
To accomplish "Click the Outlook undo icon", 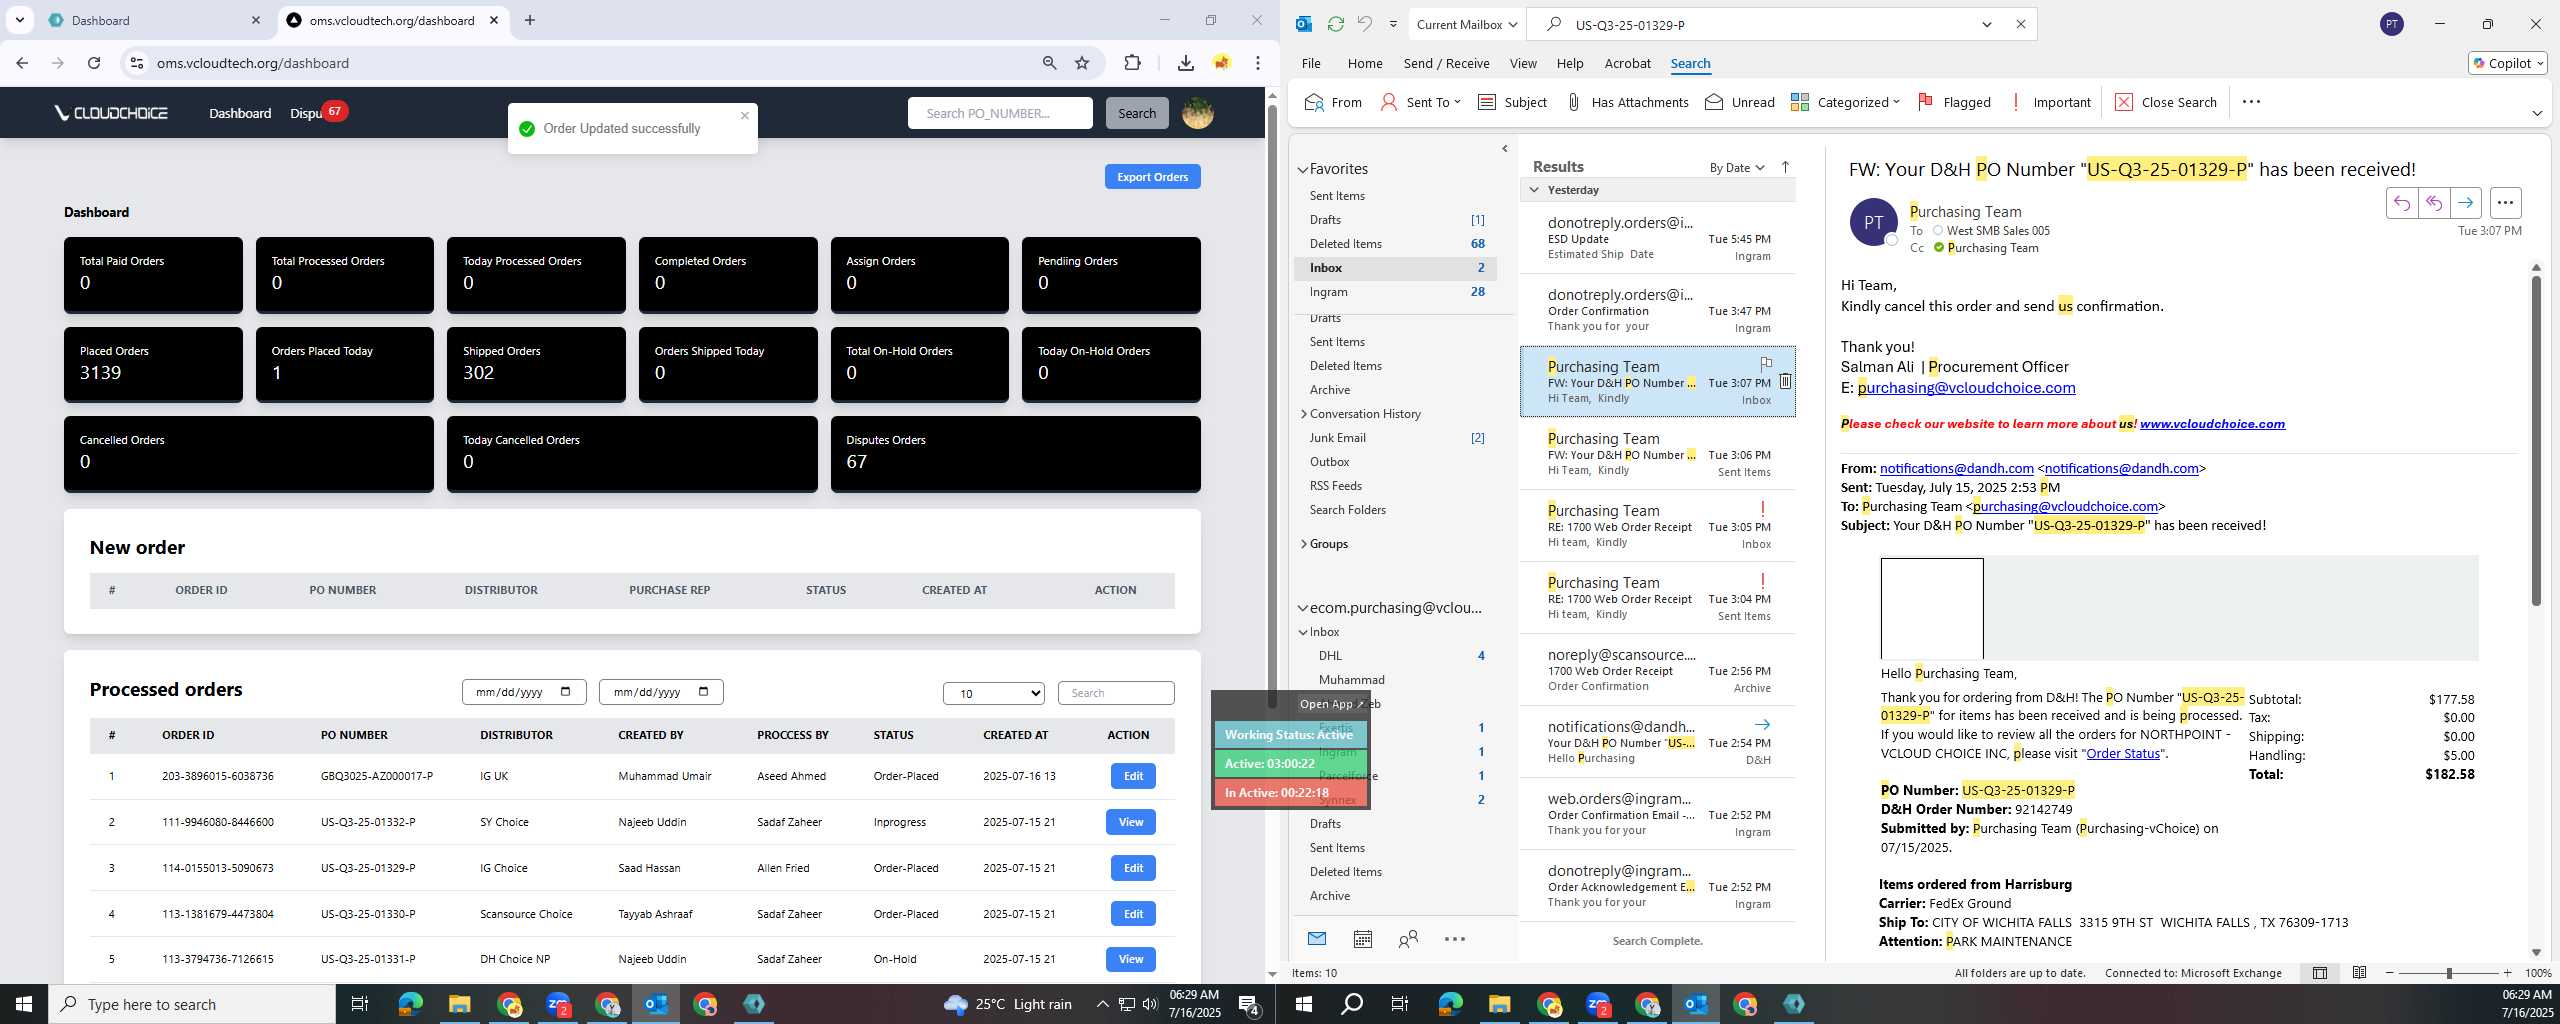I will pos(1364,24).
